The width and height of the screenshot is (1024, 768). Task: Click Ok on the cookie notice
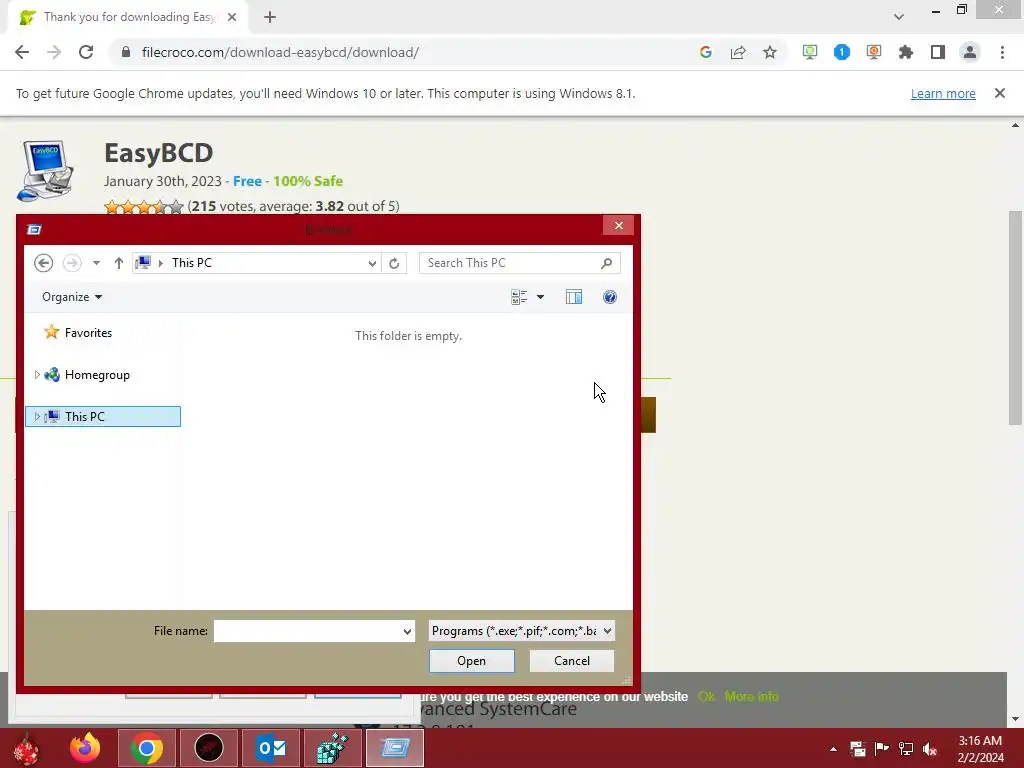point(706,697)
